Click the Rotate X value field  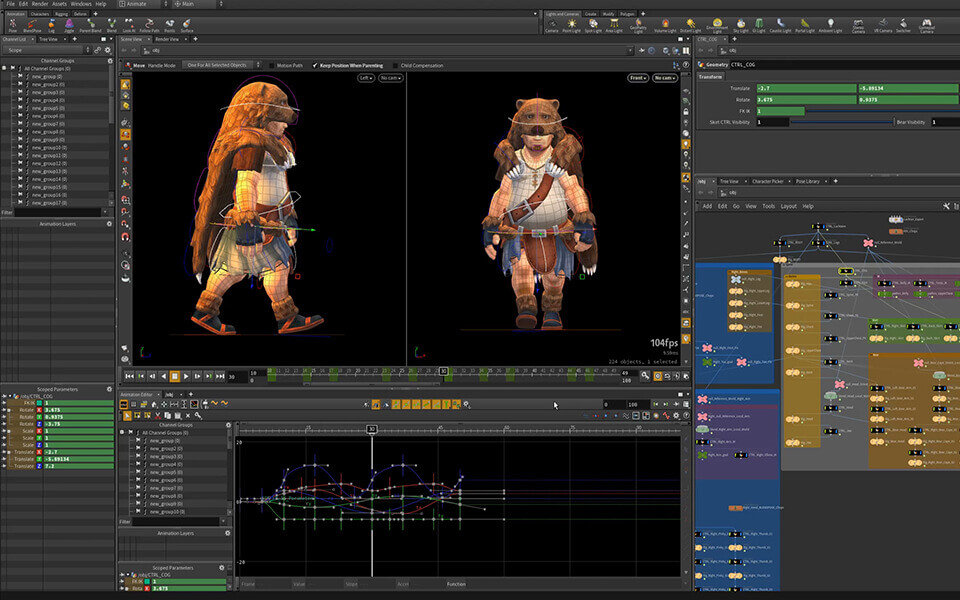(x=806, y=100)
